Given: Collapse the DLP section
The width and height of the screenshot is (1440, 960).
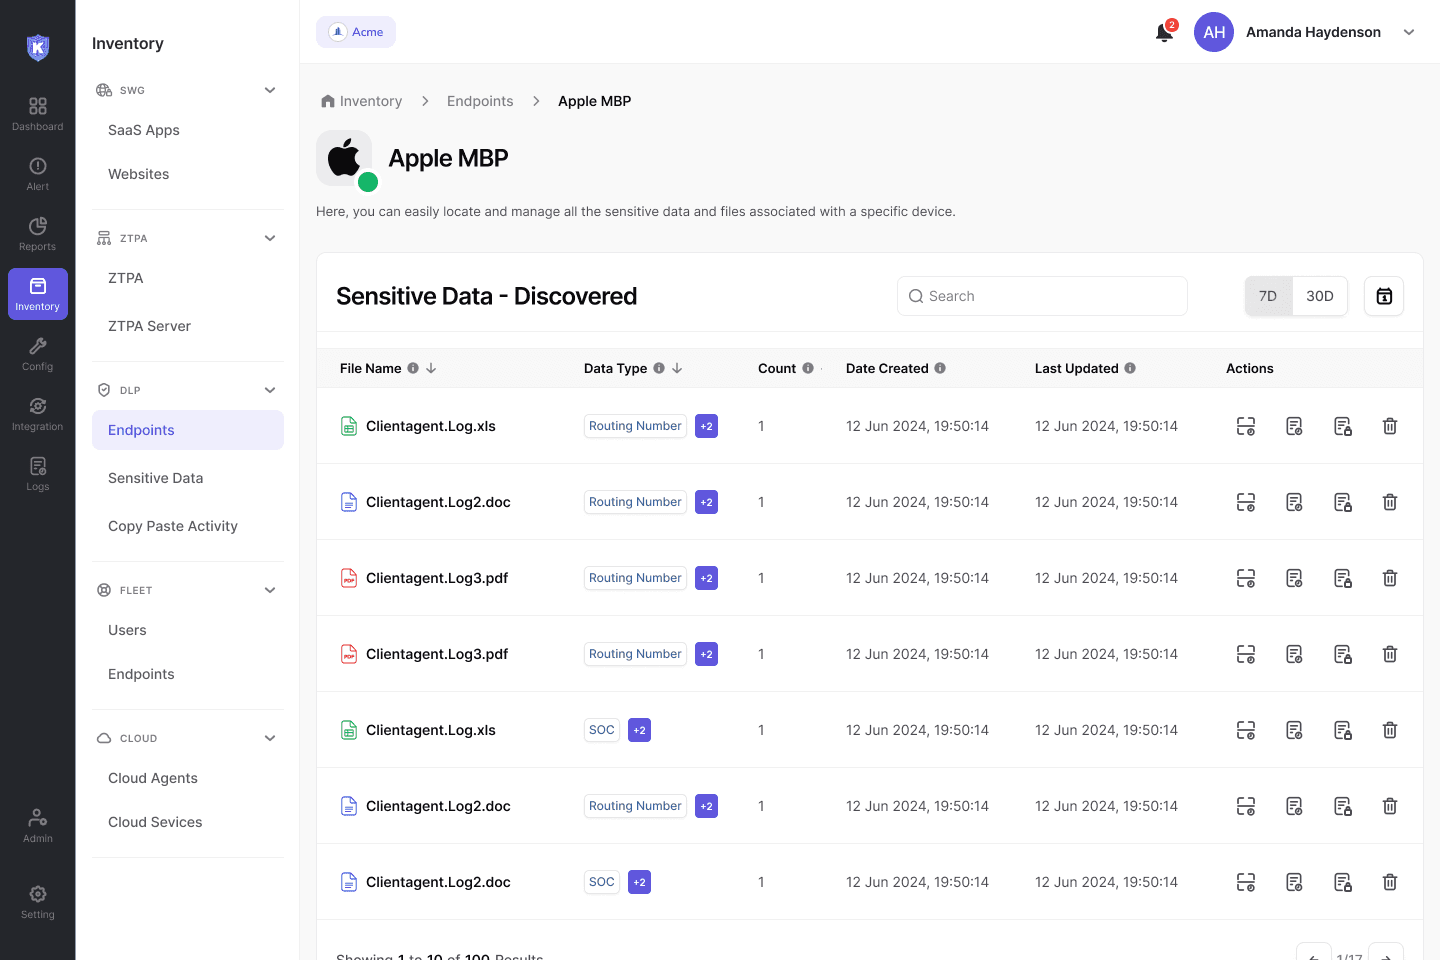Looking at the screenshot, I should (270, 390).
